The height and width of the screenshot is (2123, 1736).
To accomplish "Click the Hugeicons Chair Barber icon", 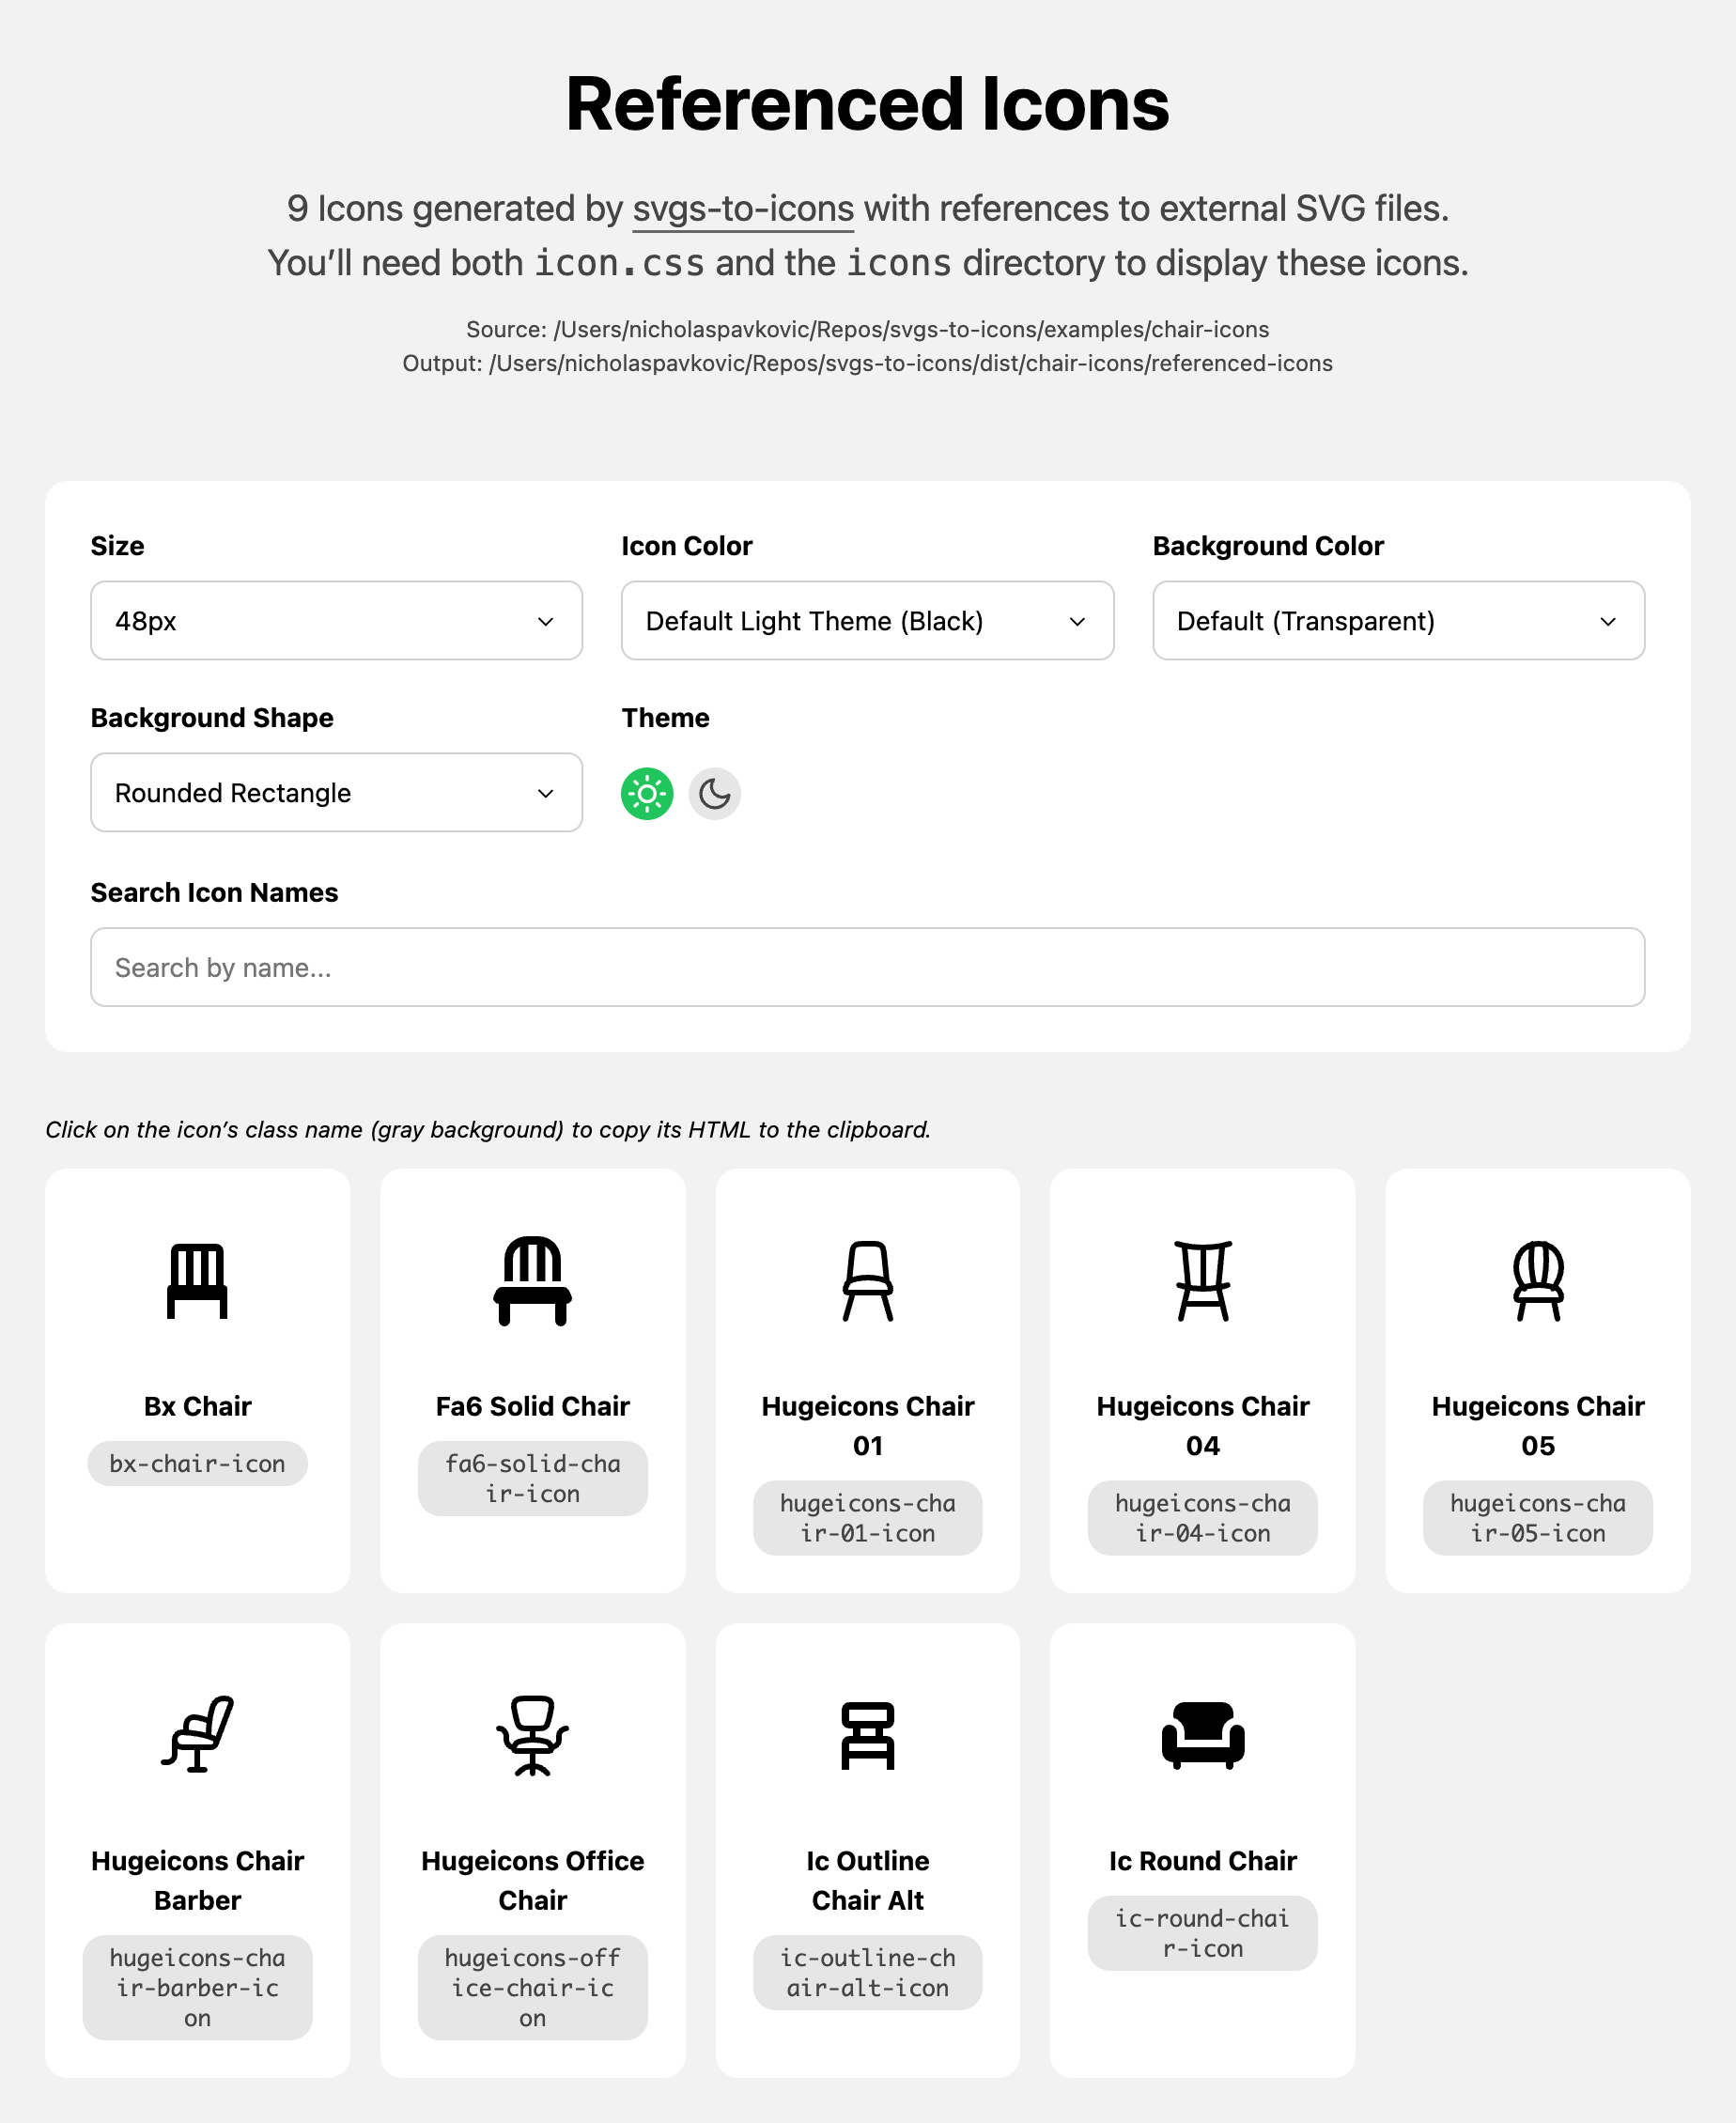I will coord(197,1737).
